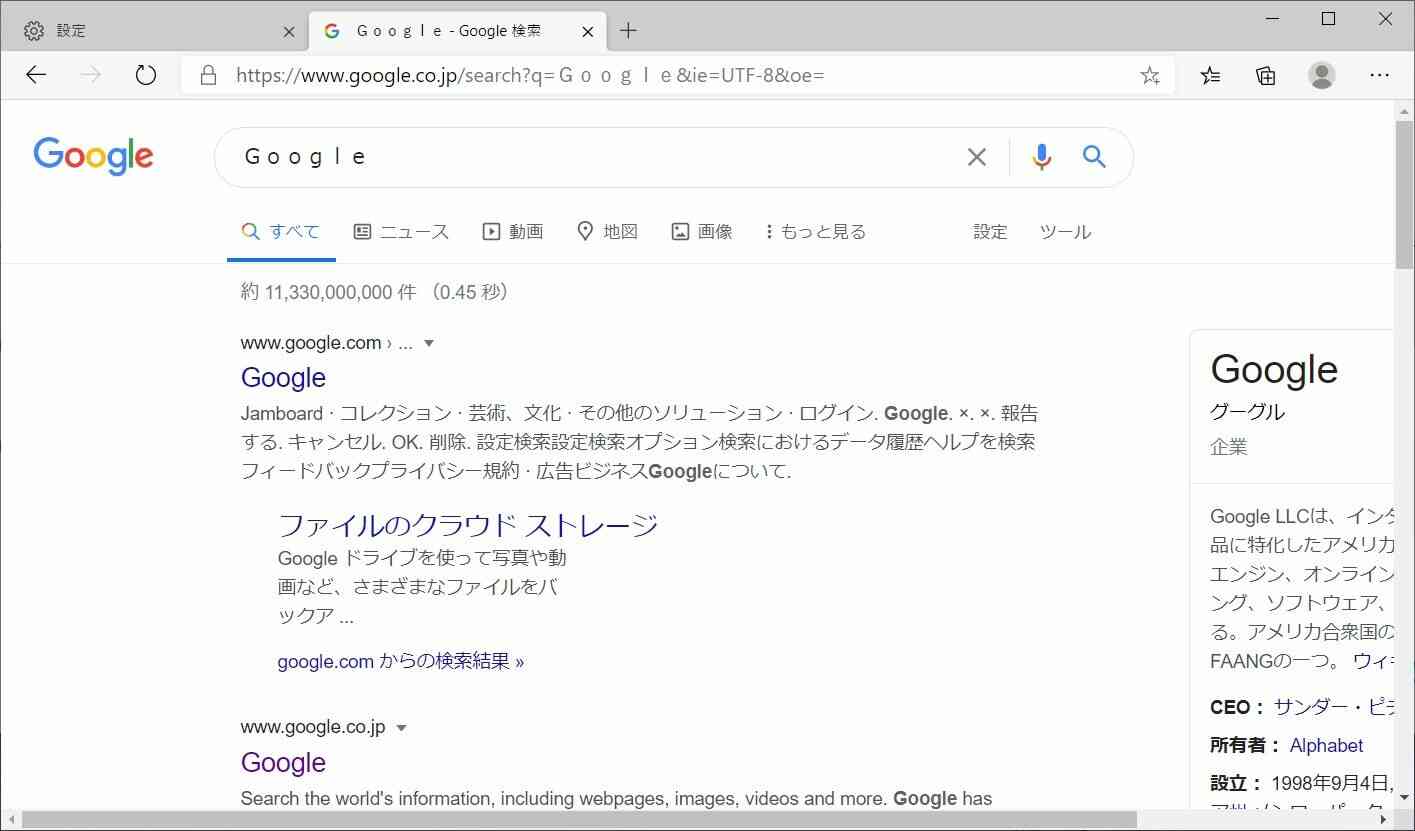The height and width of the screenshot is (831, 1415).
Task: View site info via padlock icon
Action: (208, 75)
